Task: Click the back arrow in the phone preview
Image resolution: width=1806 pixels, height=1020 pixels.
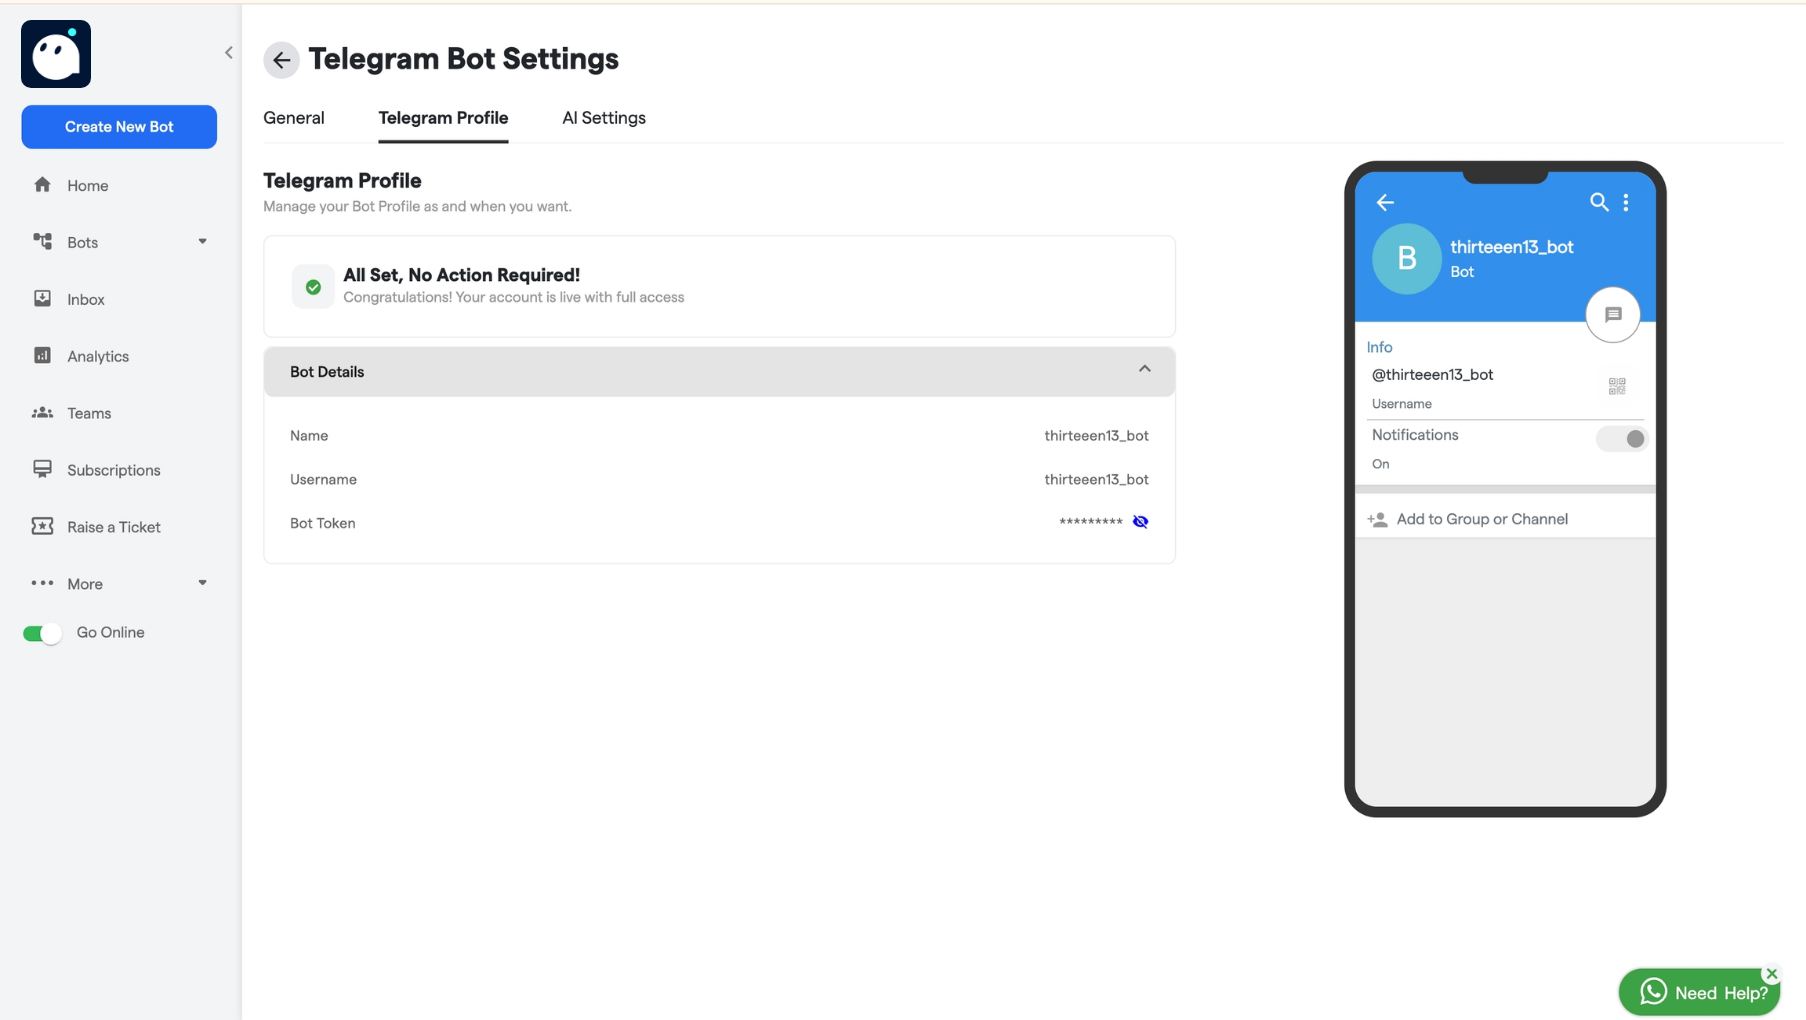Action: point(1385,202)
